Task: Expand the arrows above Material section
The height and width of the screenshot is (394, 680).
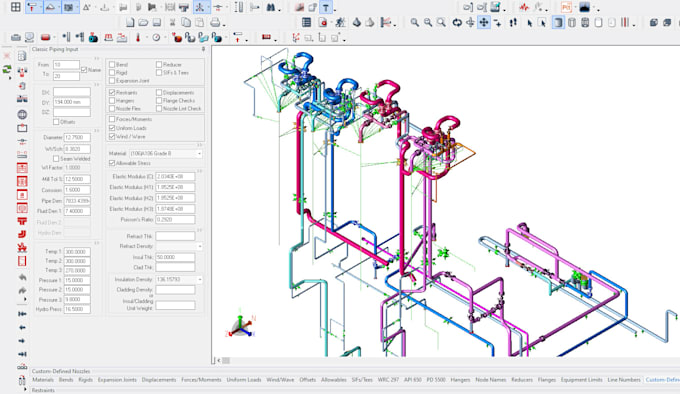Action: pos(199,145)
